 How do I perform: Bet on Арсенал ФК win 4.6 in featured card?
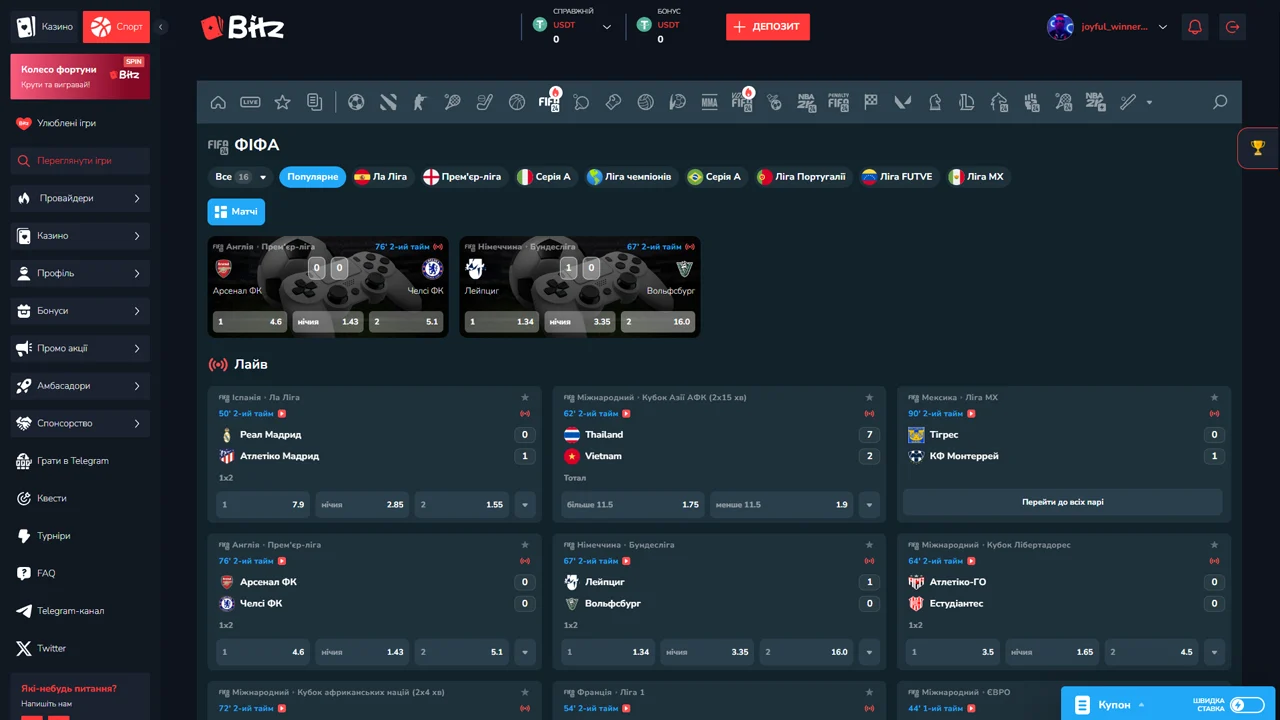[249, 322]
